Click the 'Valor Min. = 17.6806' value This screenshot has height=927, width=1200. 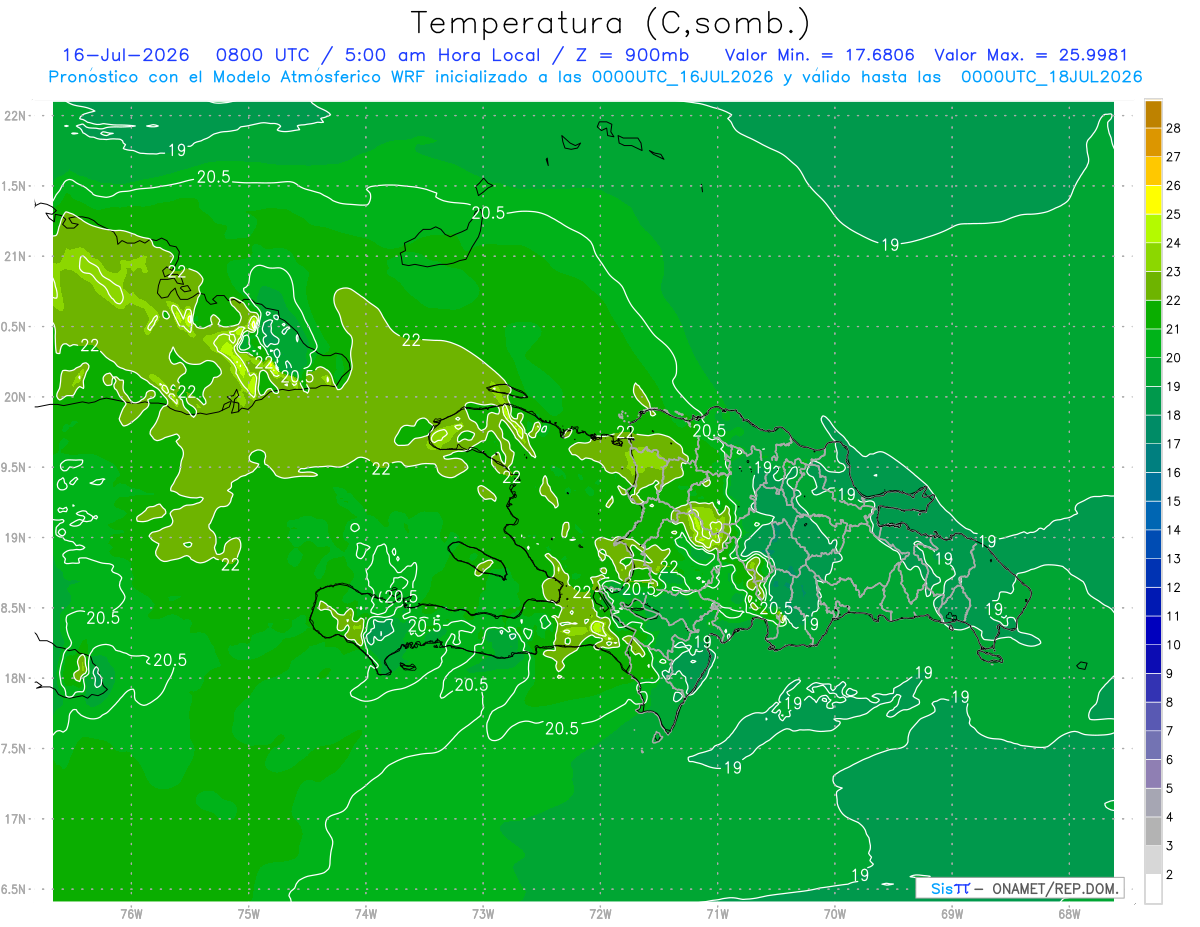point(819,55)
